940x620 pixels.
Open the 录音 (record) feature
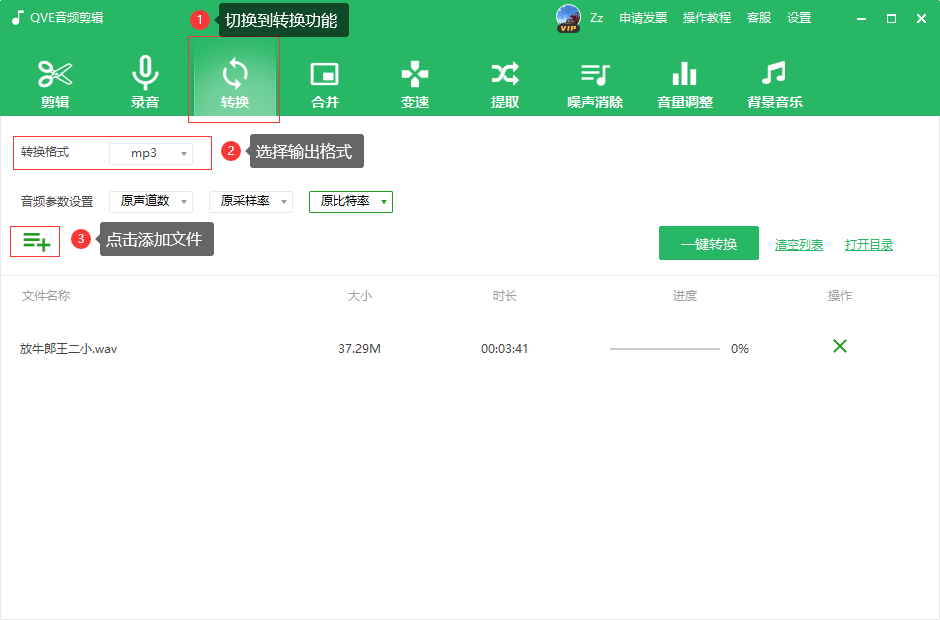click(x=144, y=80)
